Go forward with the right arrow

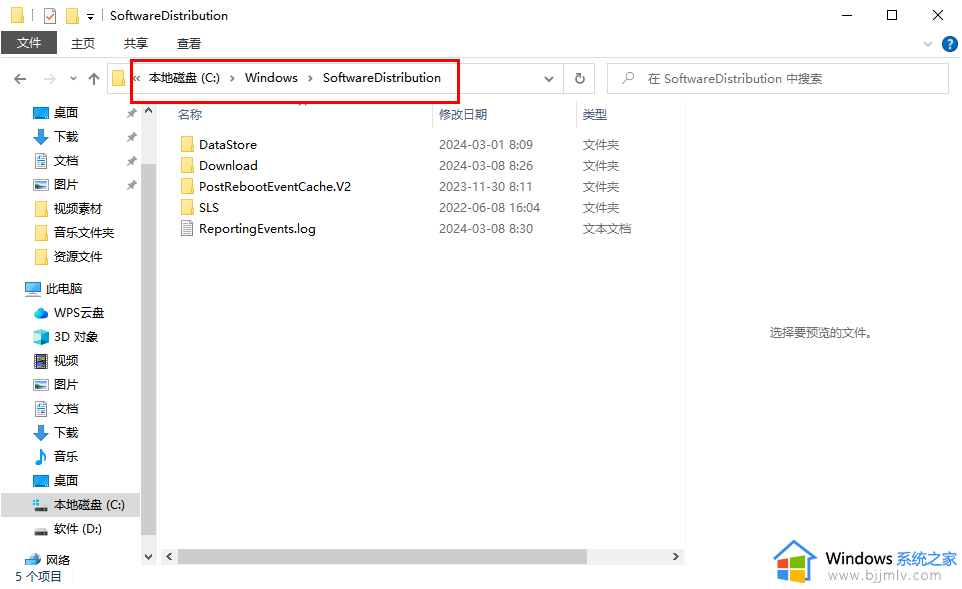[50, 79]
